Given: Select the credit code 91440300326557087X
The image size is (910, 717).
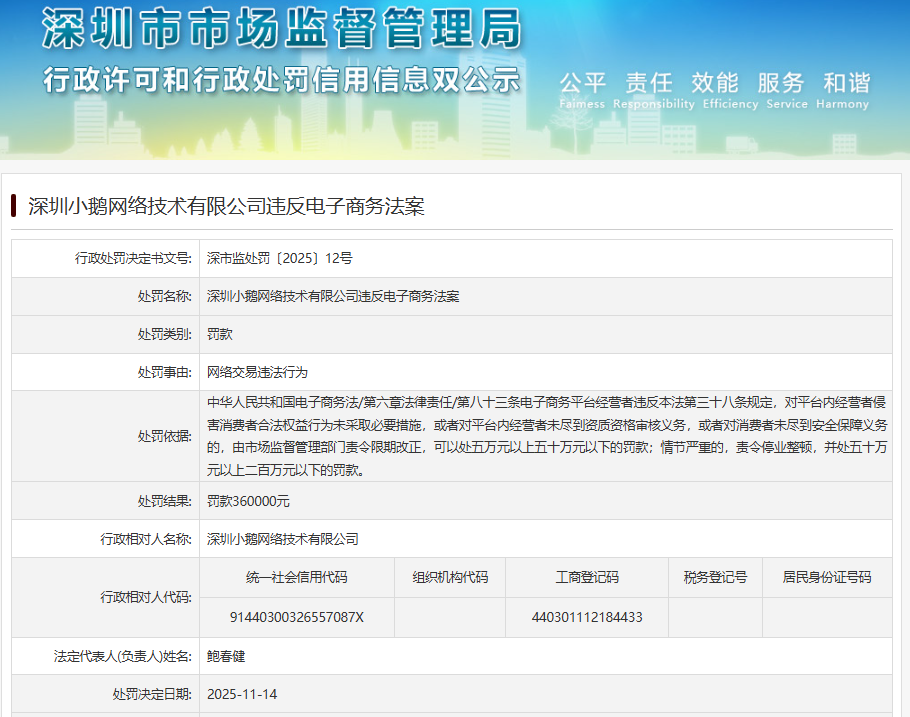Looking at the screenshot, I should (x=299, y=618).
